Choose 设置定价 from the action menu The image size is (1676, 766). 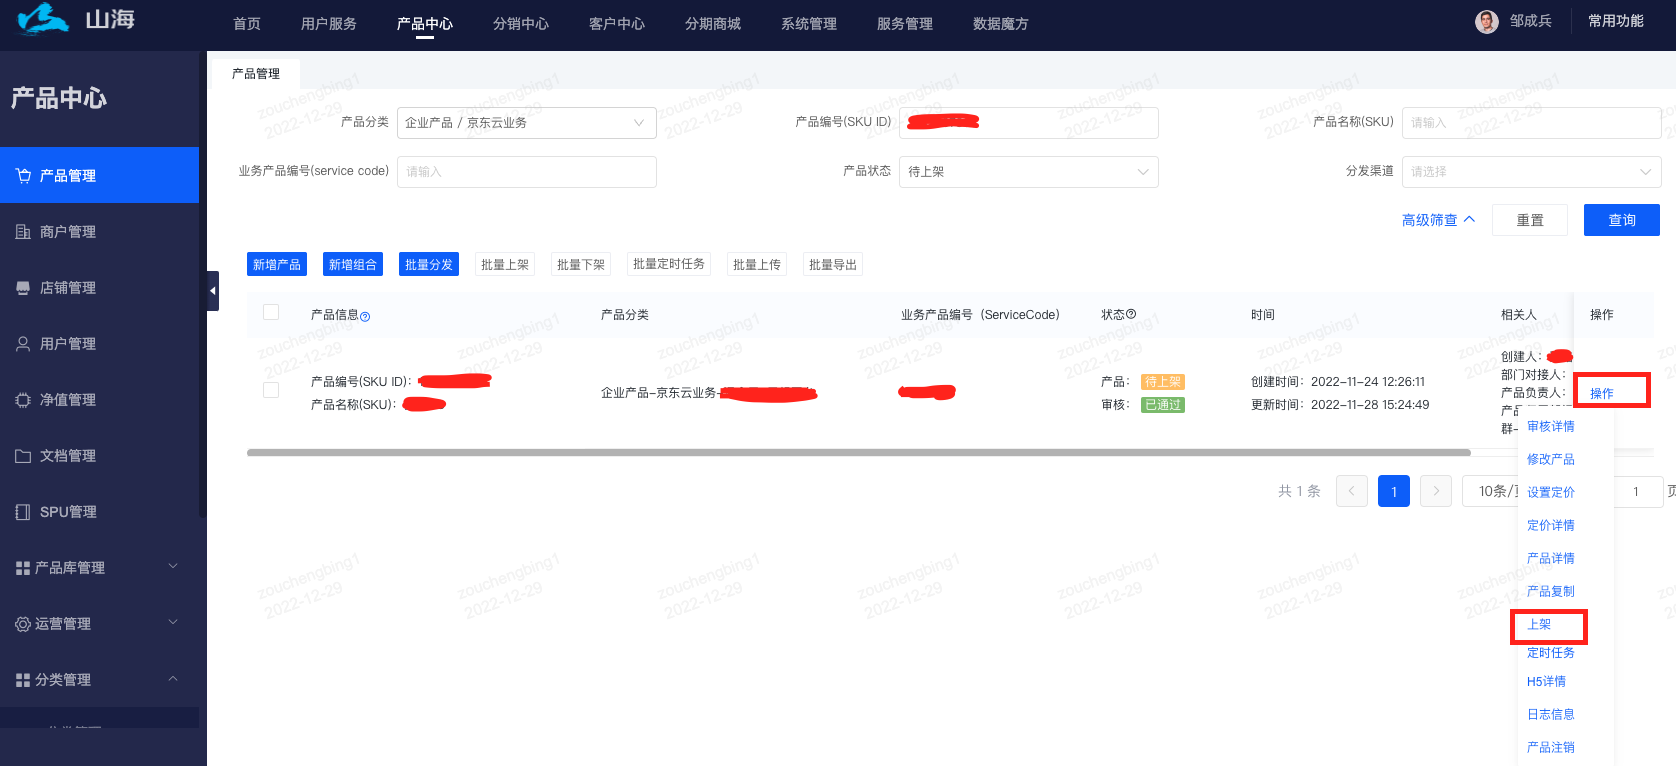click(1551, 492)
